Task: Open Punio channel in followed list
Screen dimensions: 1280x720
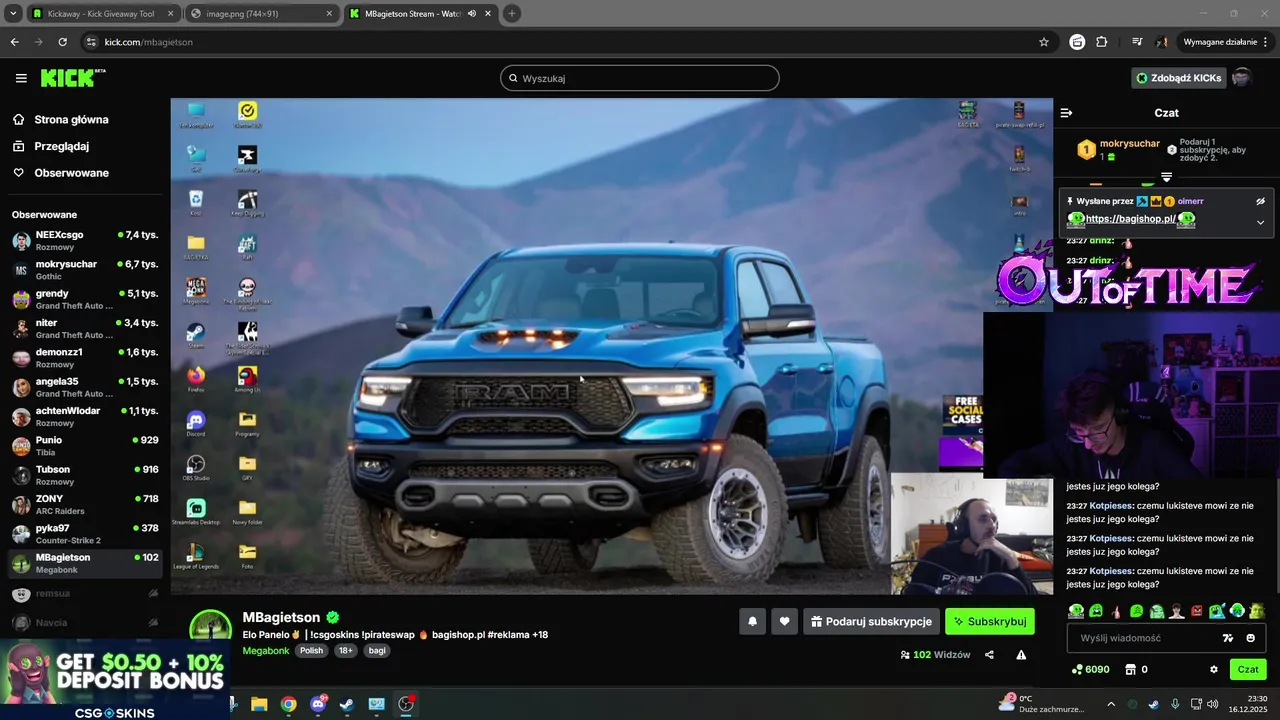Action: (x=85, y=446)
